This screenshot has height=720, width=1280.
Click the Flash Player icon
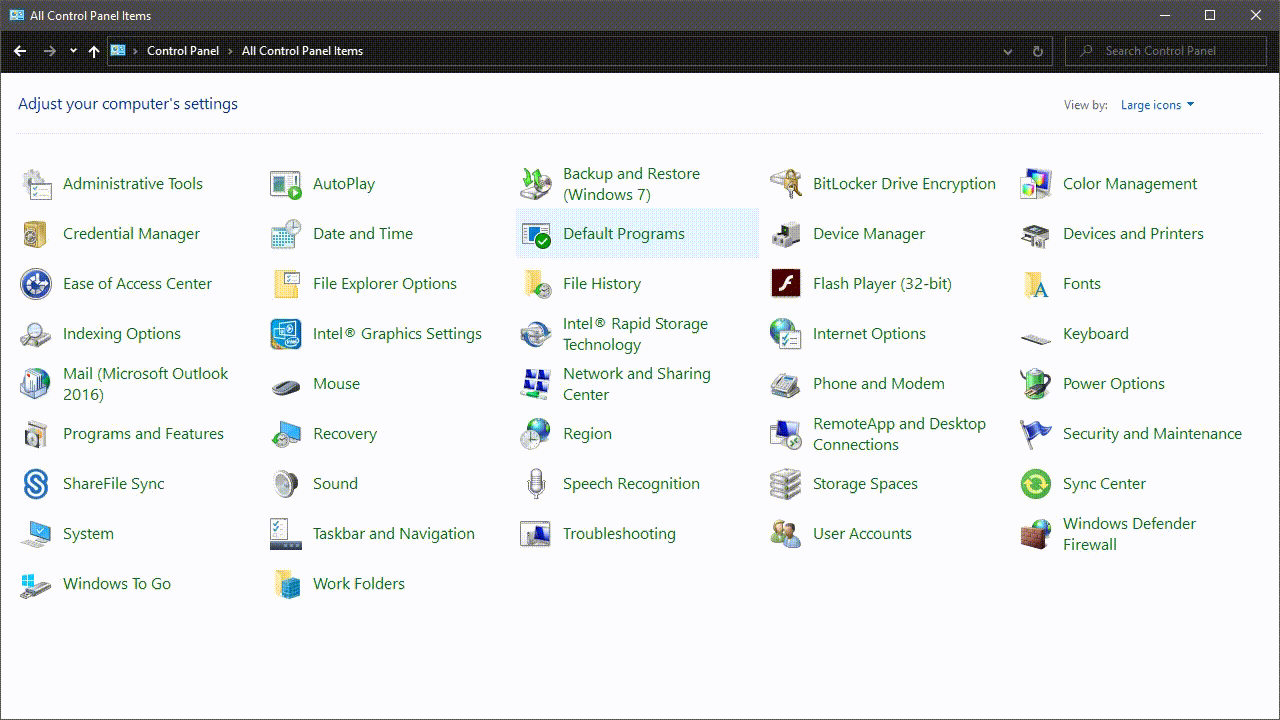[786, 284]
